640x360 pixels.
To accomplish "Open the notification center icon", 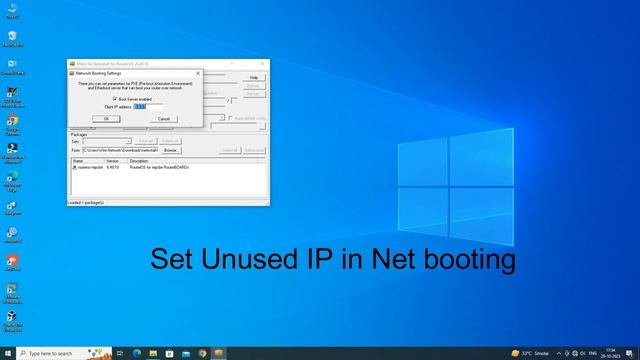I will (x=629, y=353).
